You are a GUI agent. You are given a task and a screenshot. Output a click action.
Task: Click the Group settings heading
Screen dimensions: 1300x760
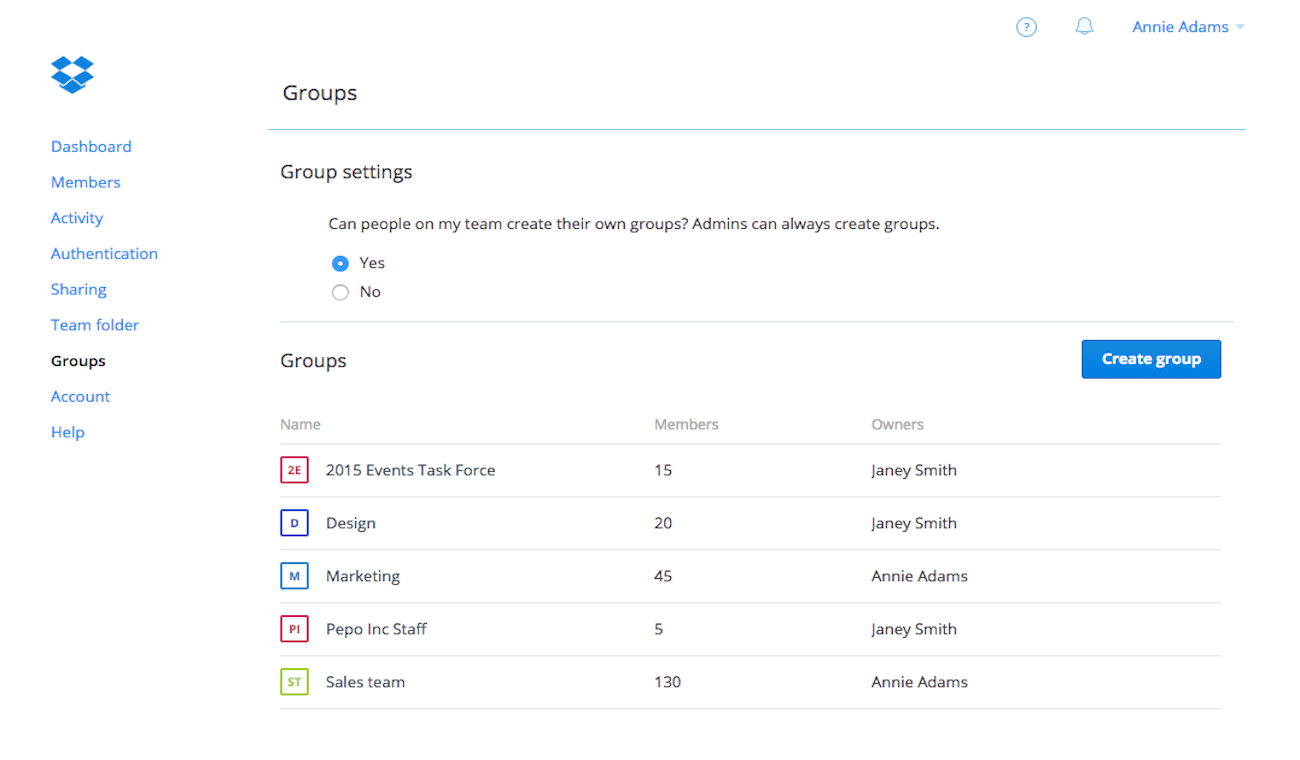coord(346,172)
